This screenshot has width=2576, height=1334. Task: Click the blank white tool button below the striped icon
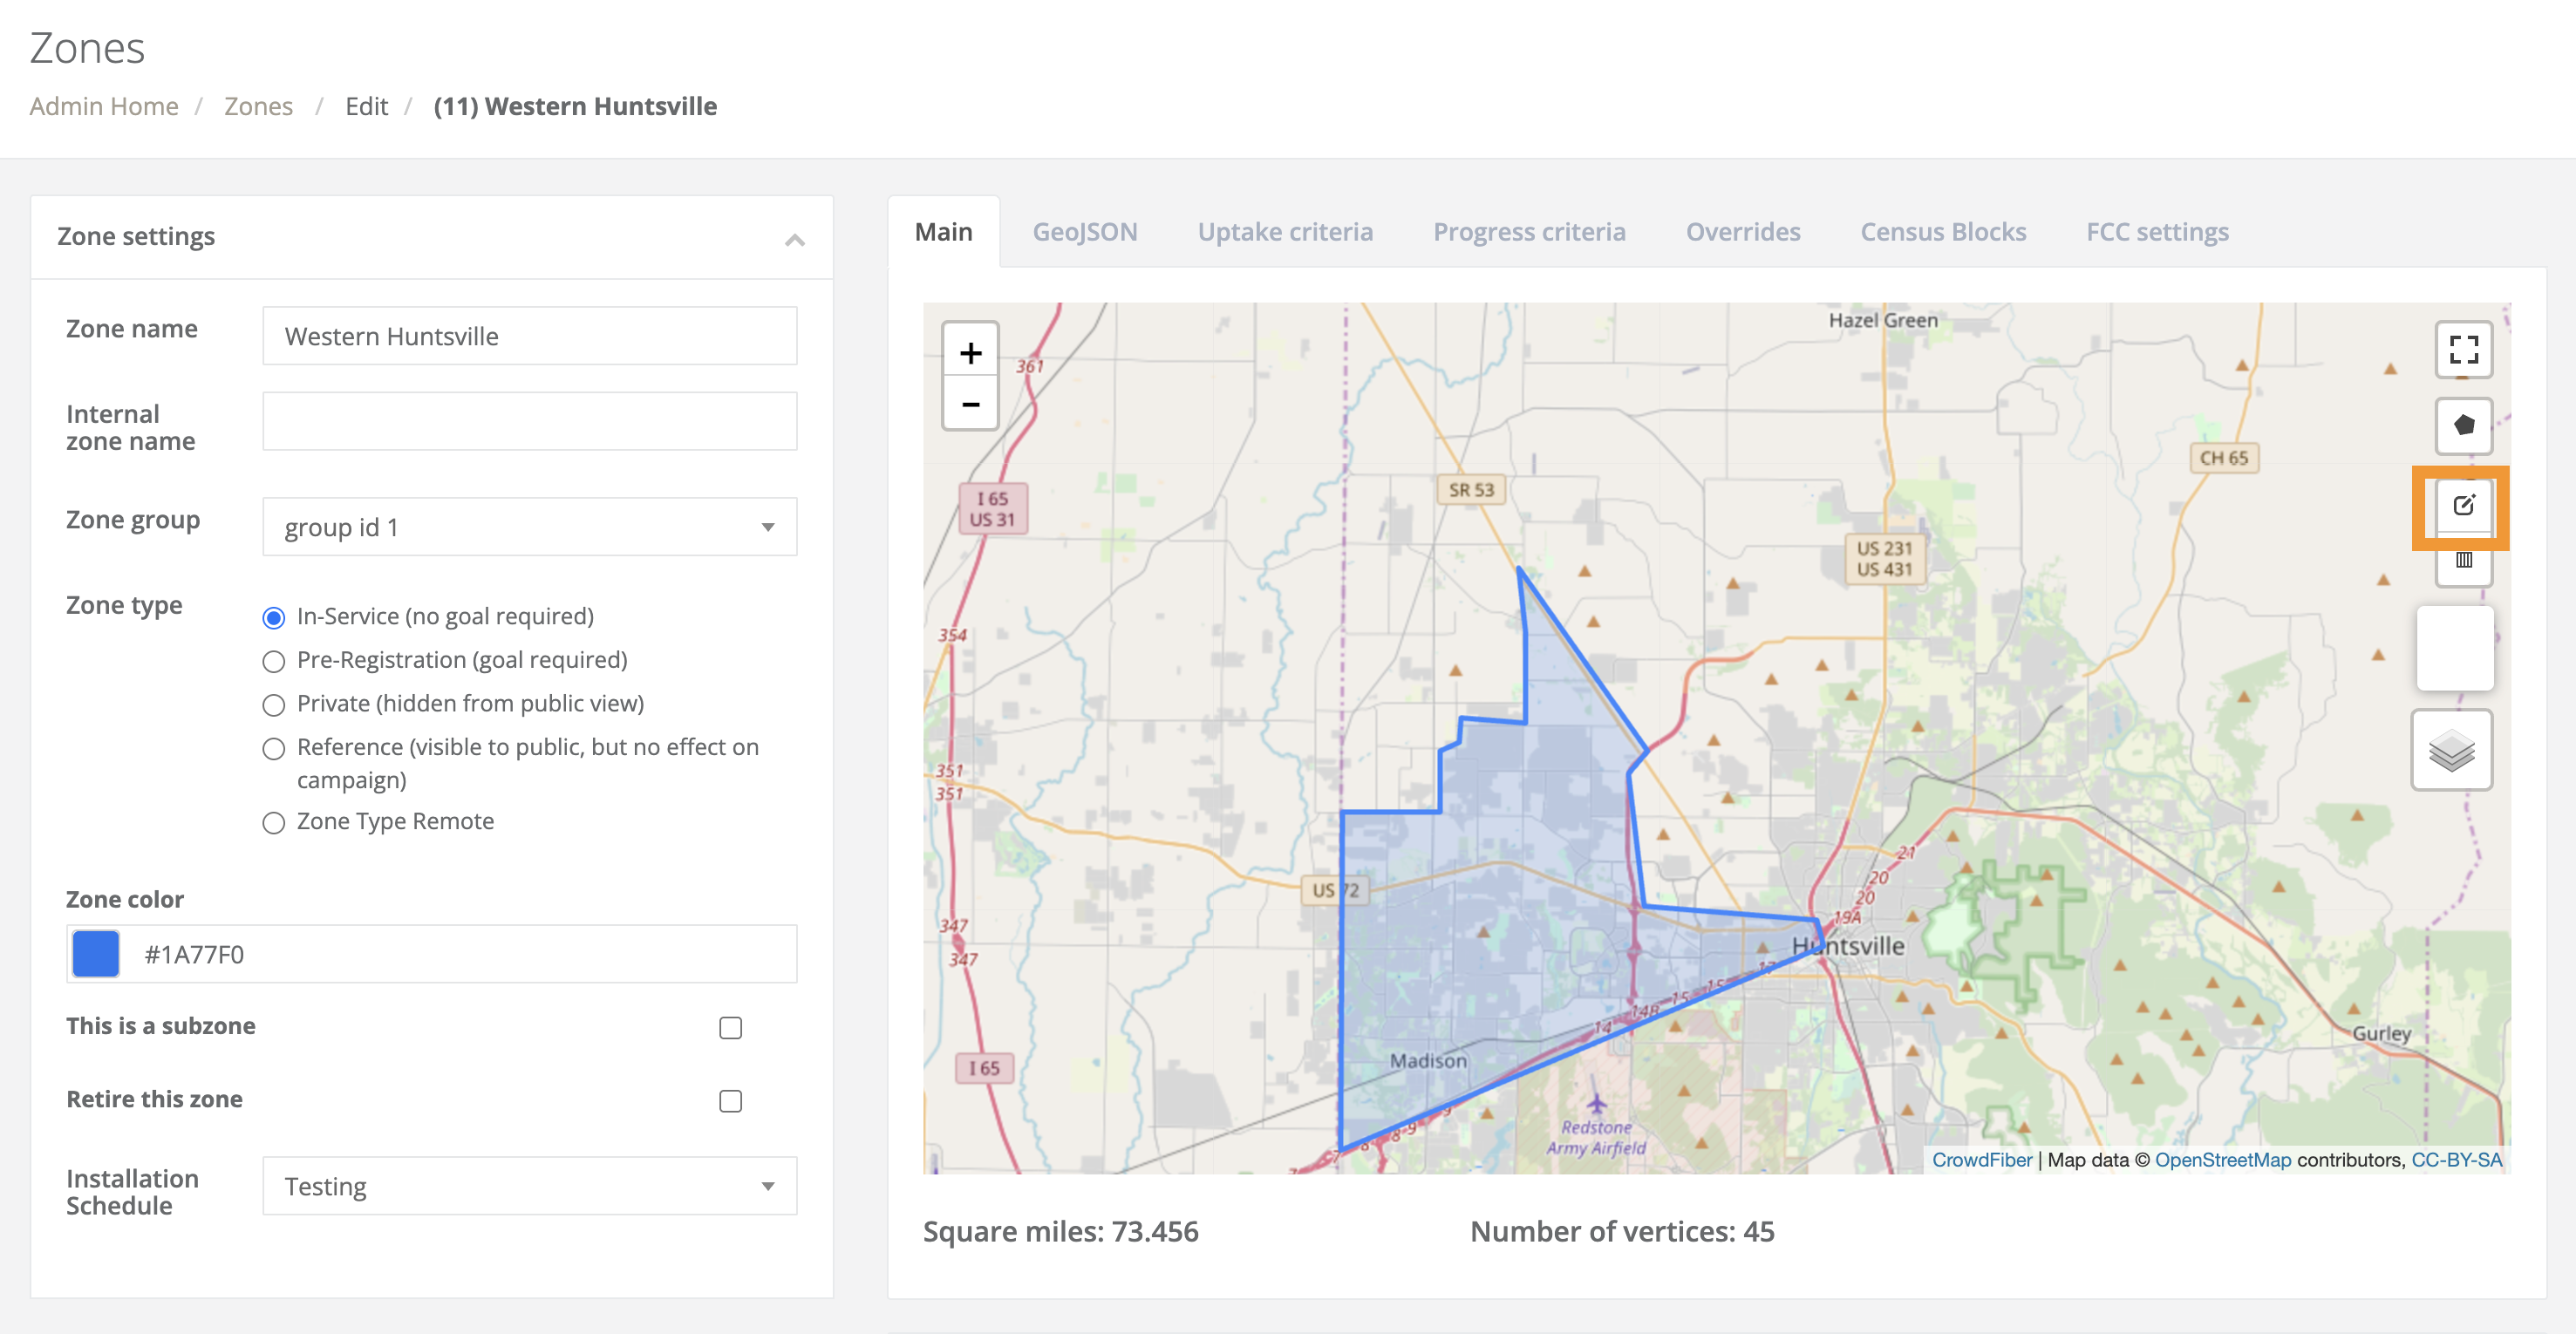[x=2455, y=648]
